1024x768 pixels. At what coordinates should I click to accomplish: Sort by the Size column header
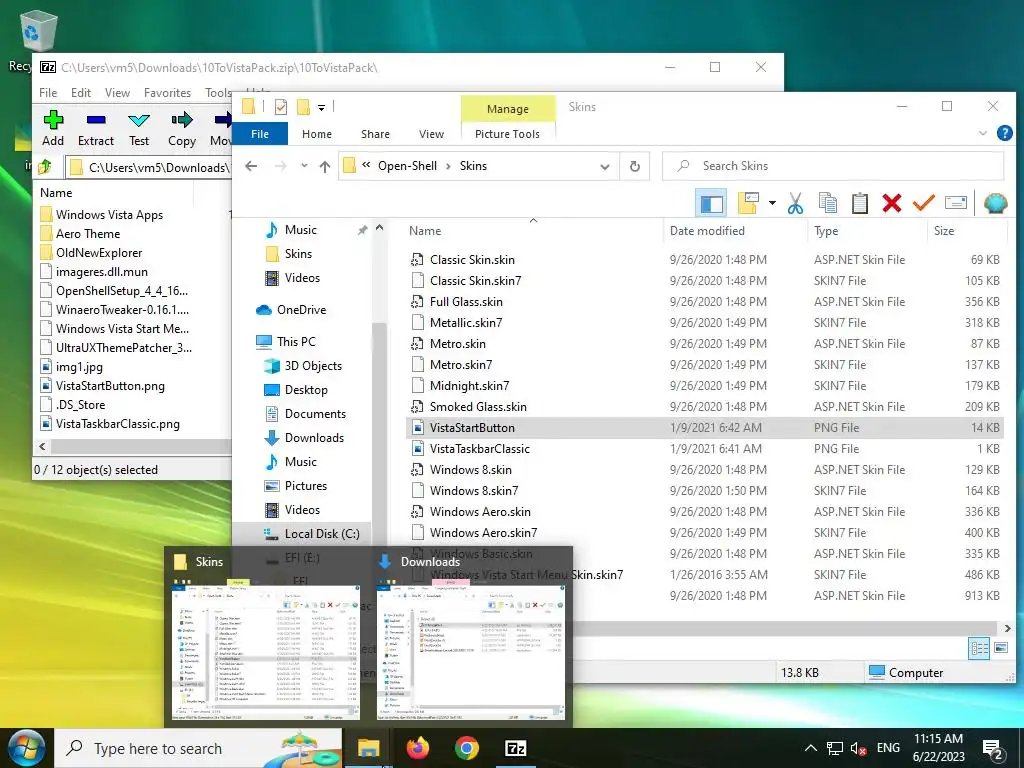(944, 231)
